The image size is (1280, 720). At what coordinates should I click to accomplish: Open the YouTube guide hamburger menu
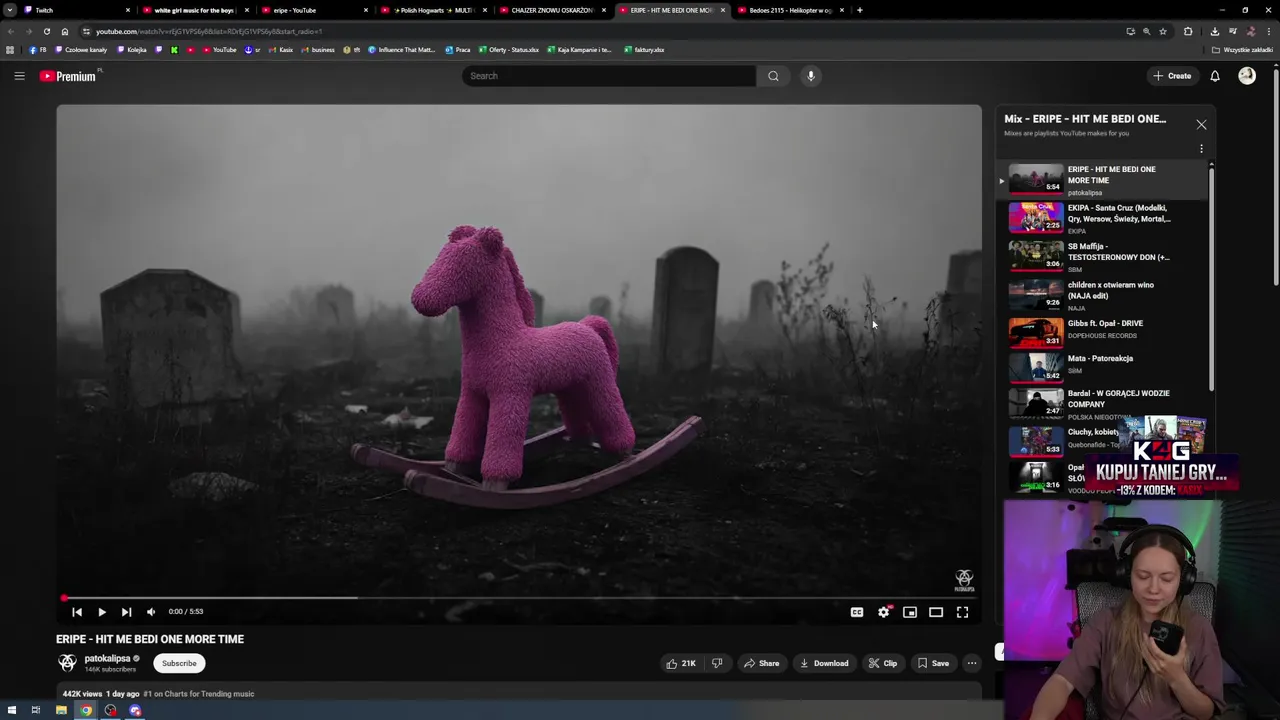pyautogui.click(x=19, y=76)
